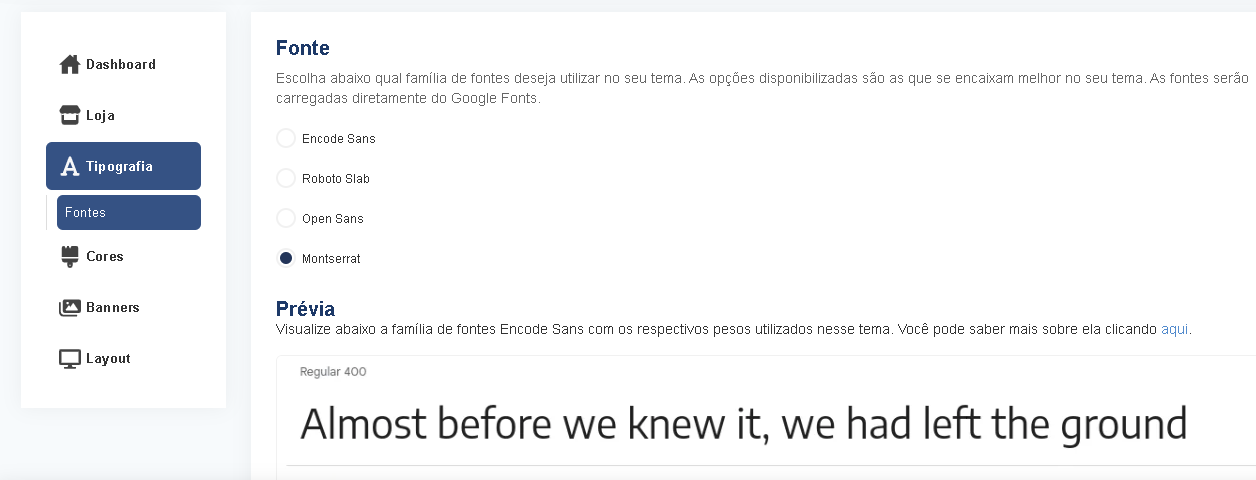Switch to the Layout text label
Image resolution: width=1256 pixels, height=480 pixels.
coord(108,359)
